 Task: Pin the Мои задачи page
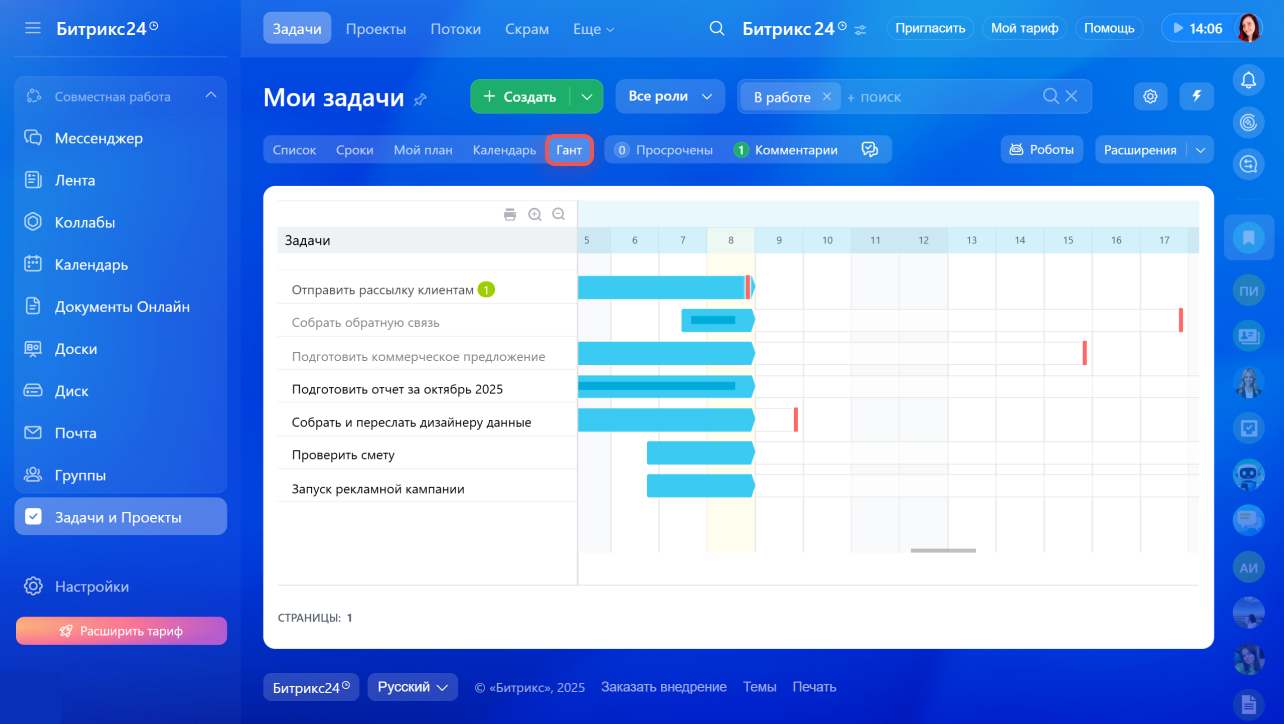point(420,99)
